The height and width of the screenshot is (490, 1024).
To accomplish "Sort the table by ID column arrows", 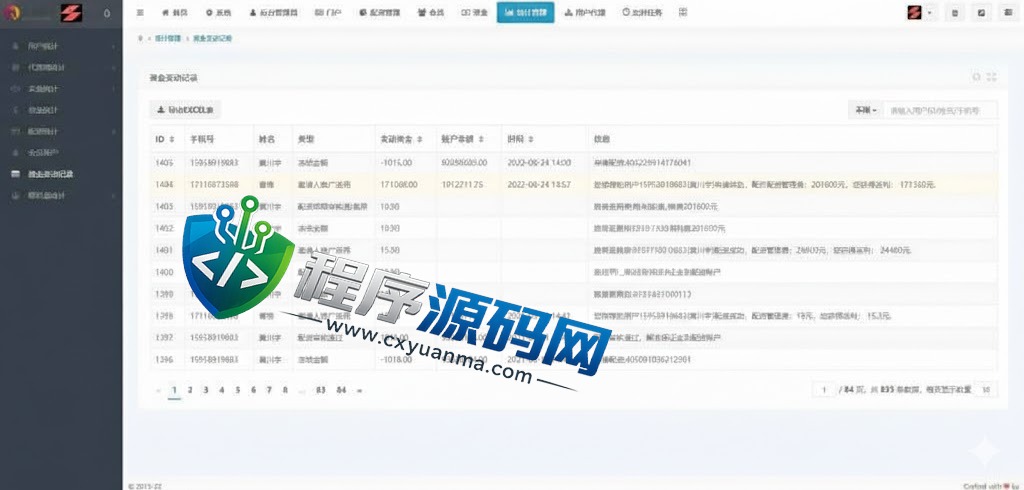I will [x=172, y=139].
